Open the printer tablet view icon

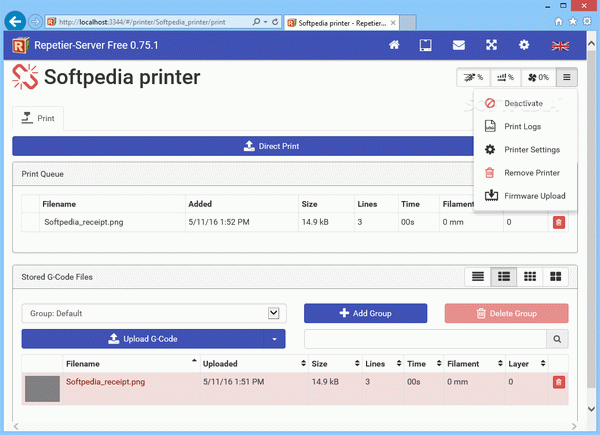click(x=426, y=45)
